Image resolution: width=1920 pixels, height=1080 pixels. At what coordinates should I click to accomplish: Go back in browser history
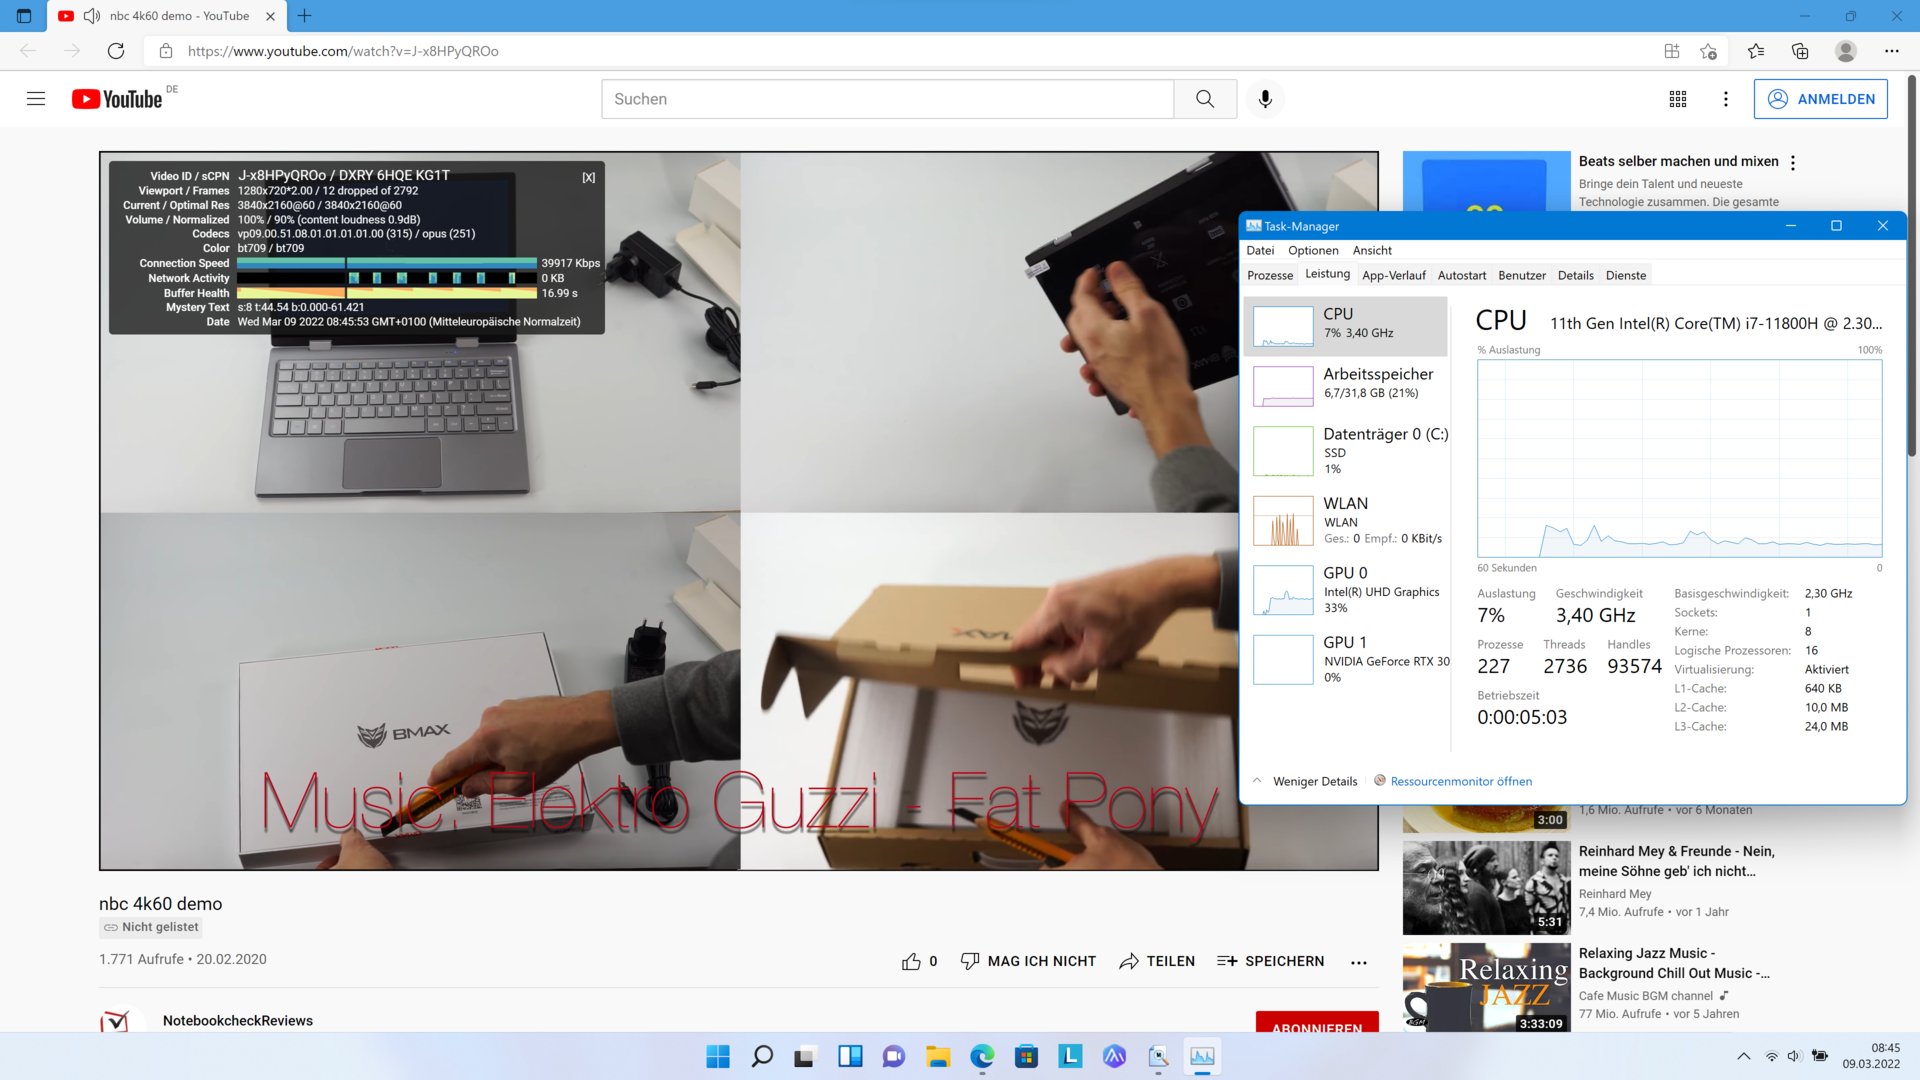click(x=28, y=51)
